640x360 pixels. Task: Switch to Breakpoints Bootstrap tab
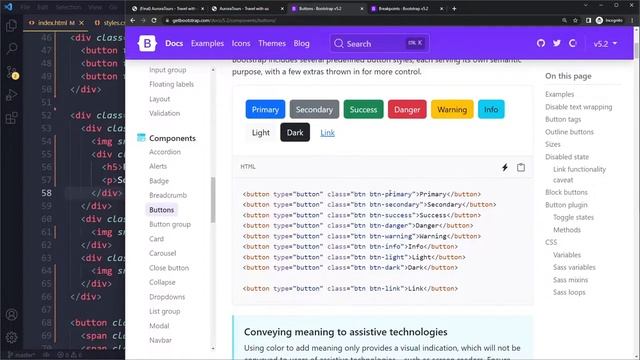tap(403, 9)
